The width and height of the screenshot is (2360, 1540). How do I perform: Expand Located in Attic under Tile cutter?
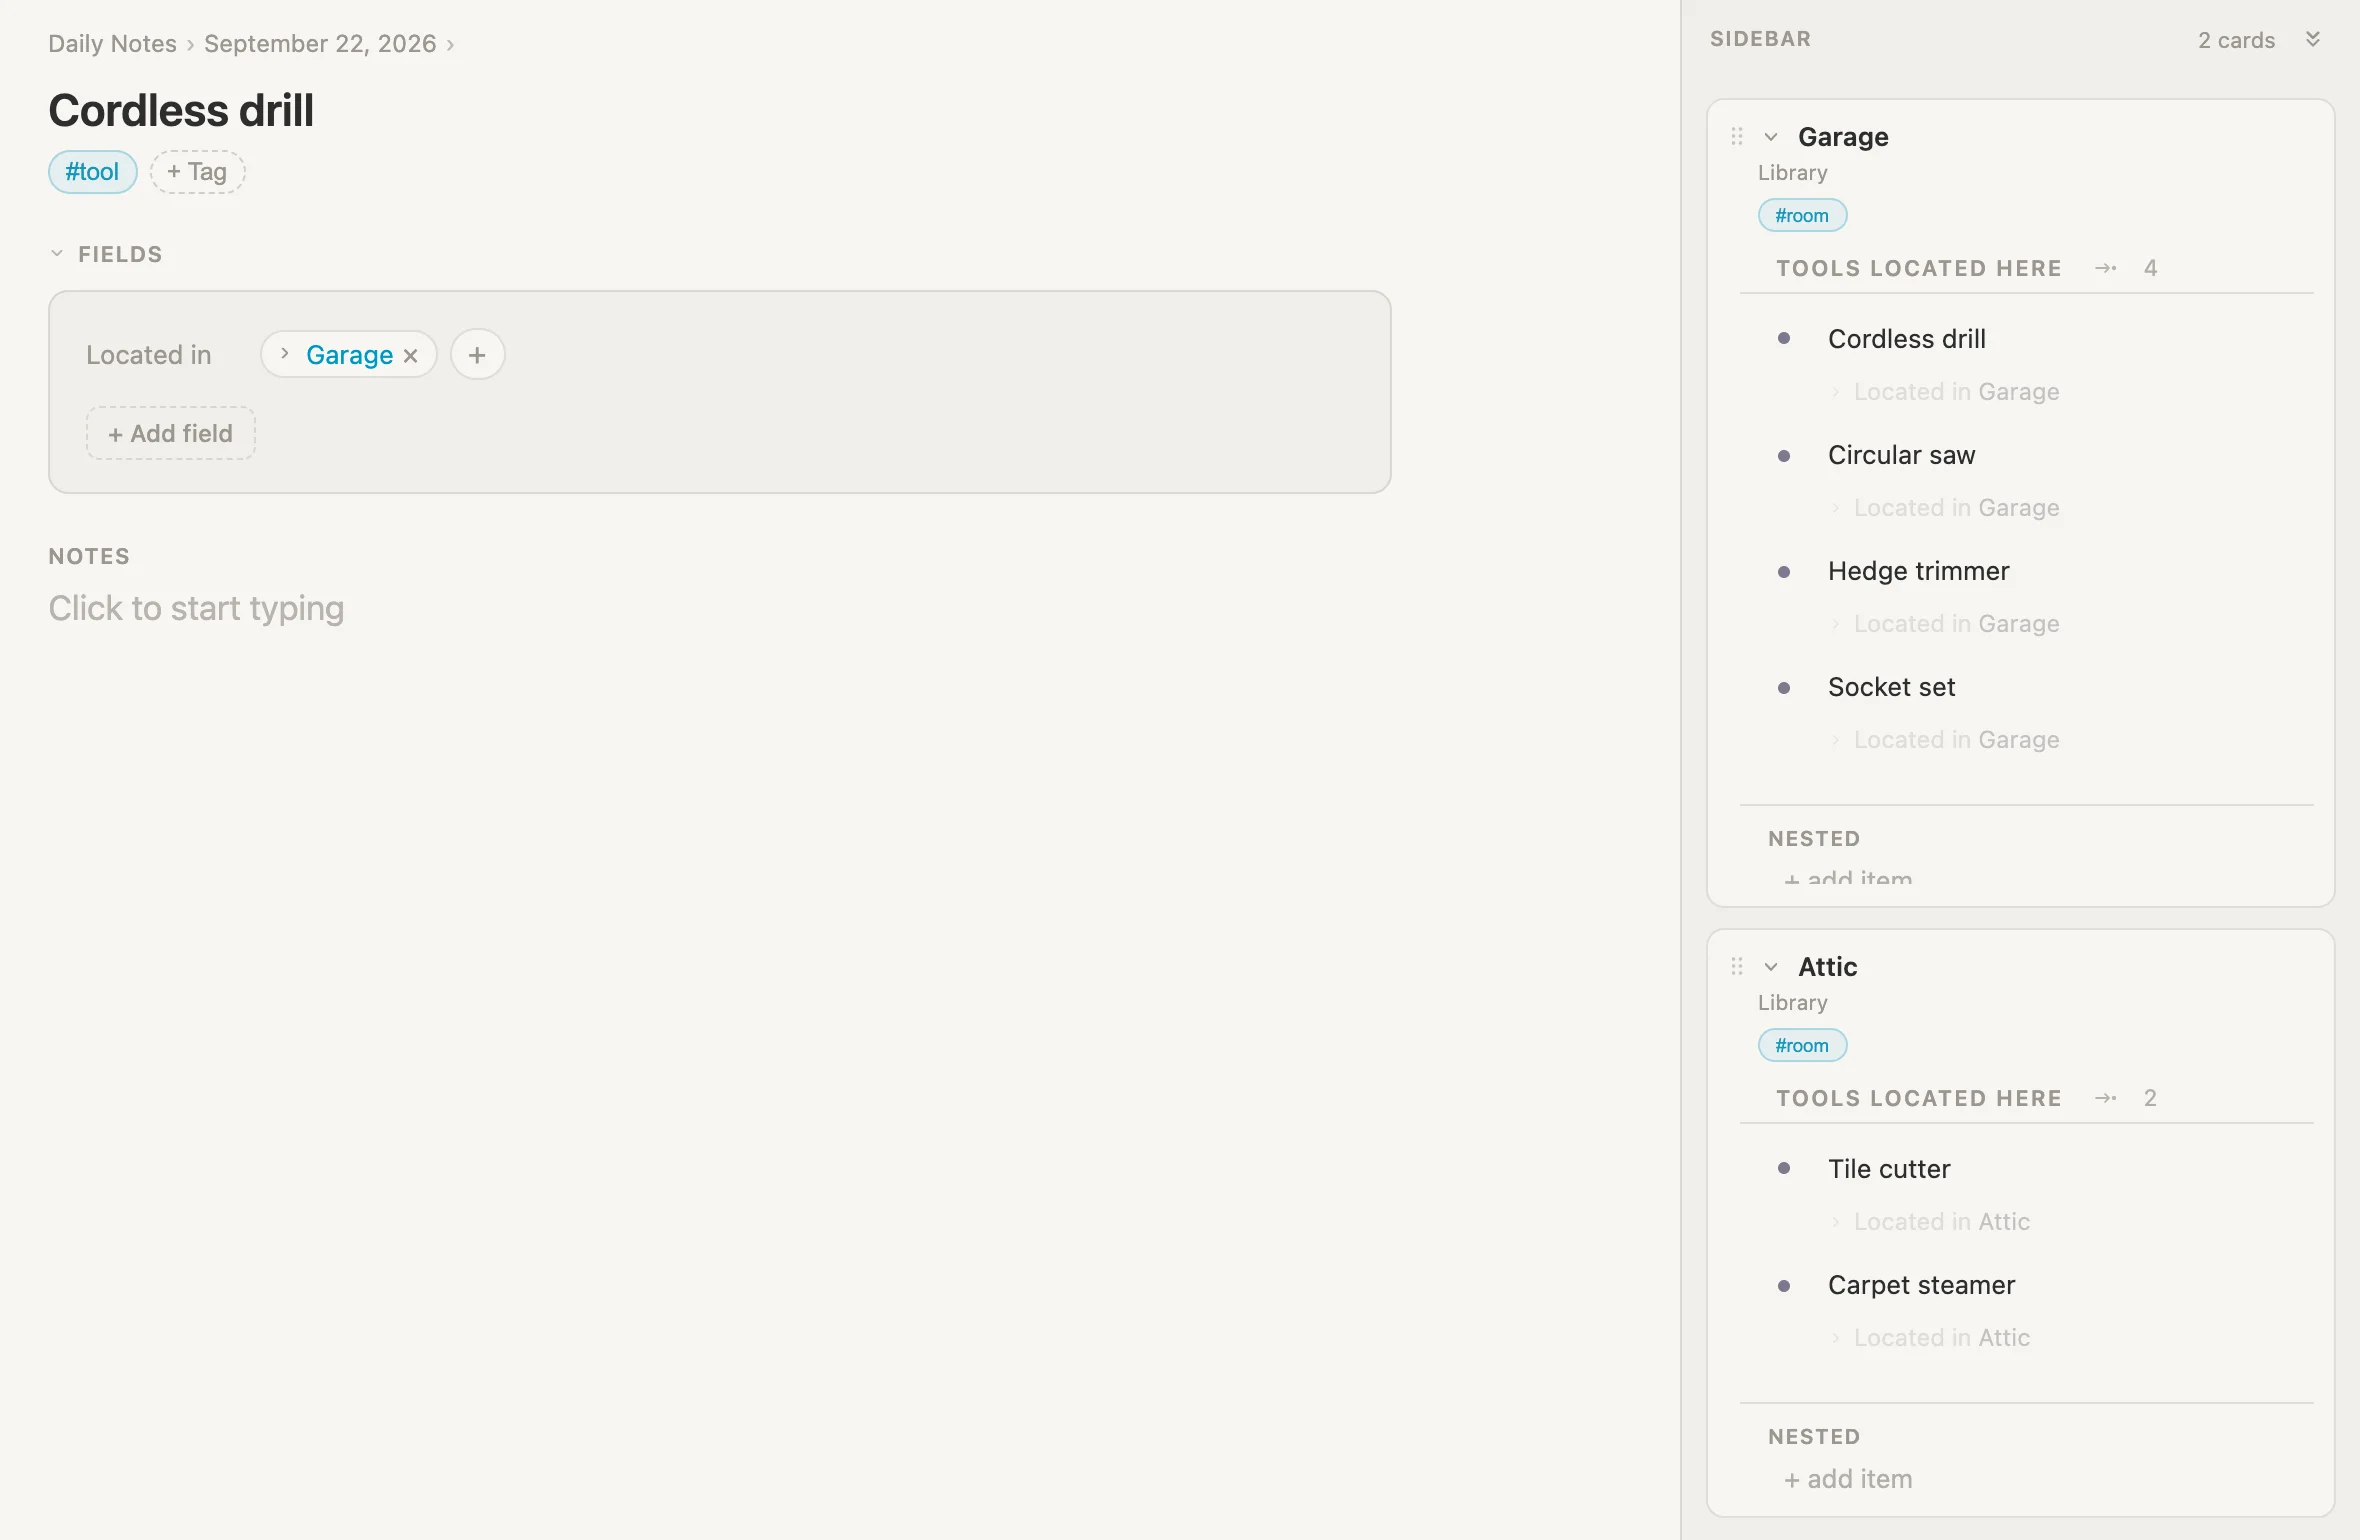tap(1835, 1222)
